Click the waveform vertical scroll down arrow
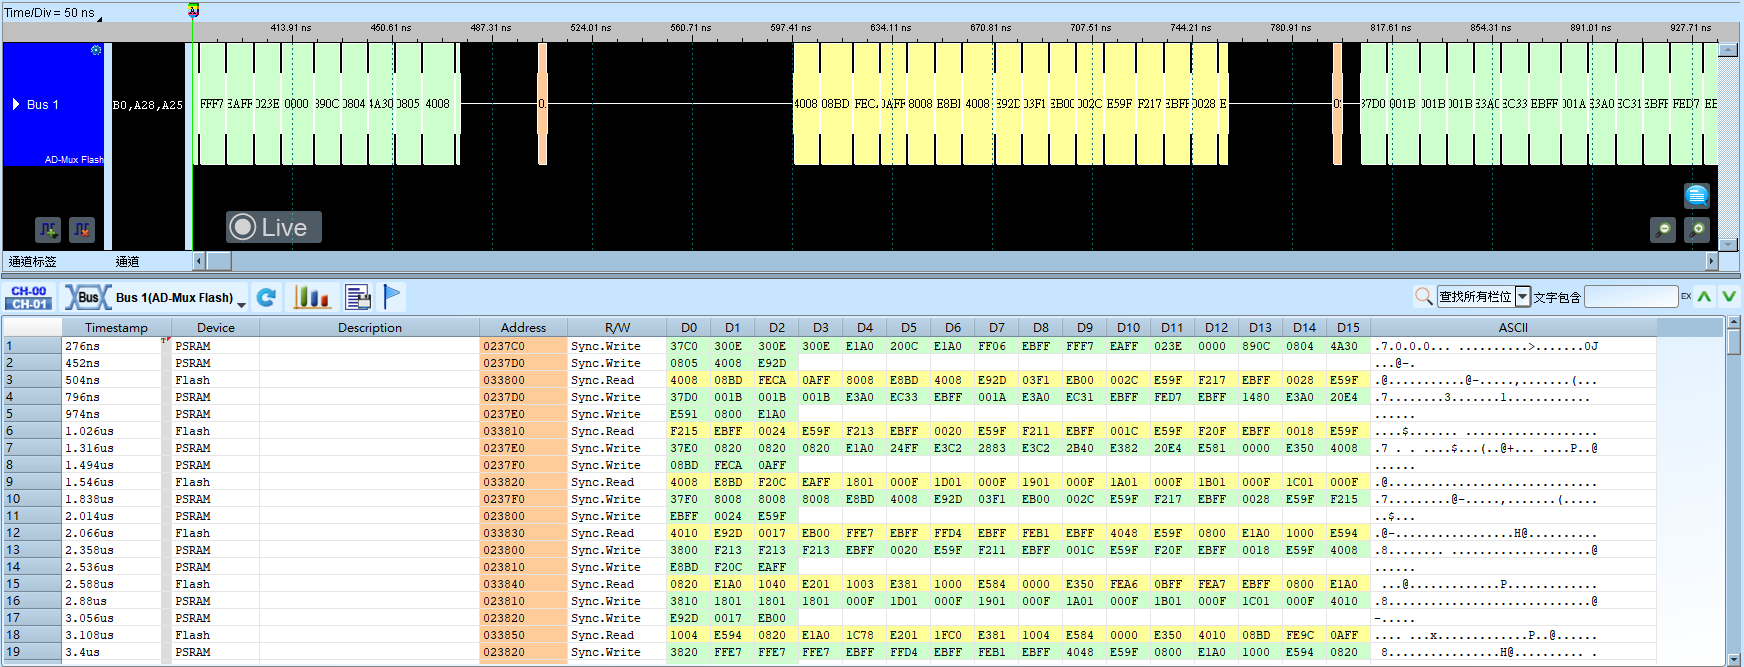The width and height of the screenshot is (1744, 667). 1728,244
